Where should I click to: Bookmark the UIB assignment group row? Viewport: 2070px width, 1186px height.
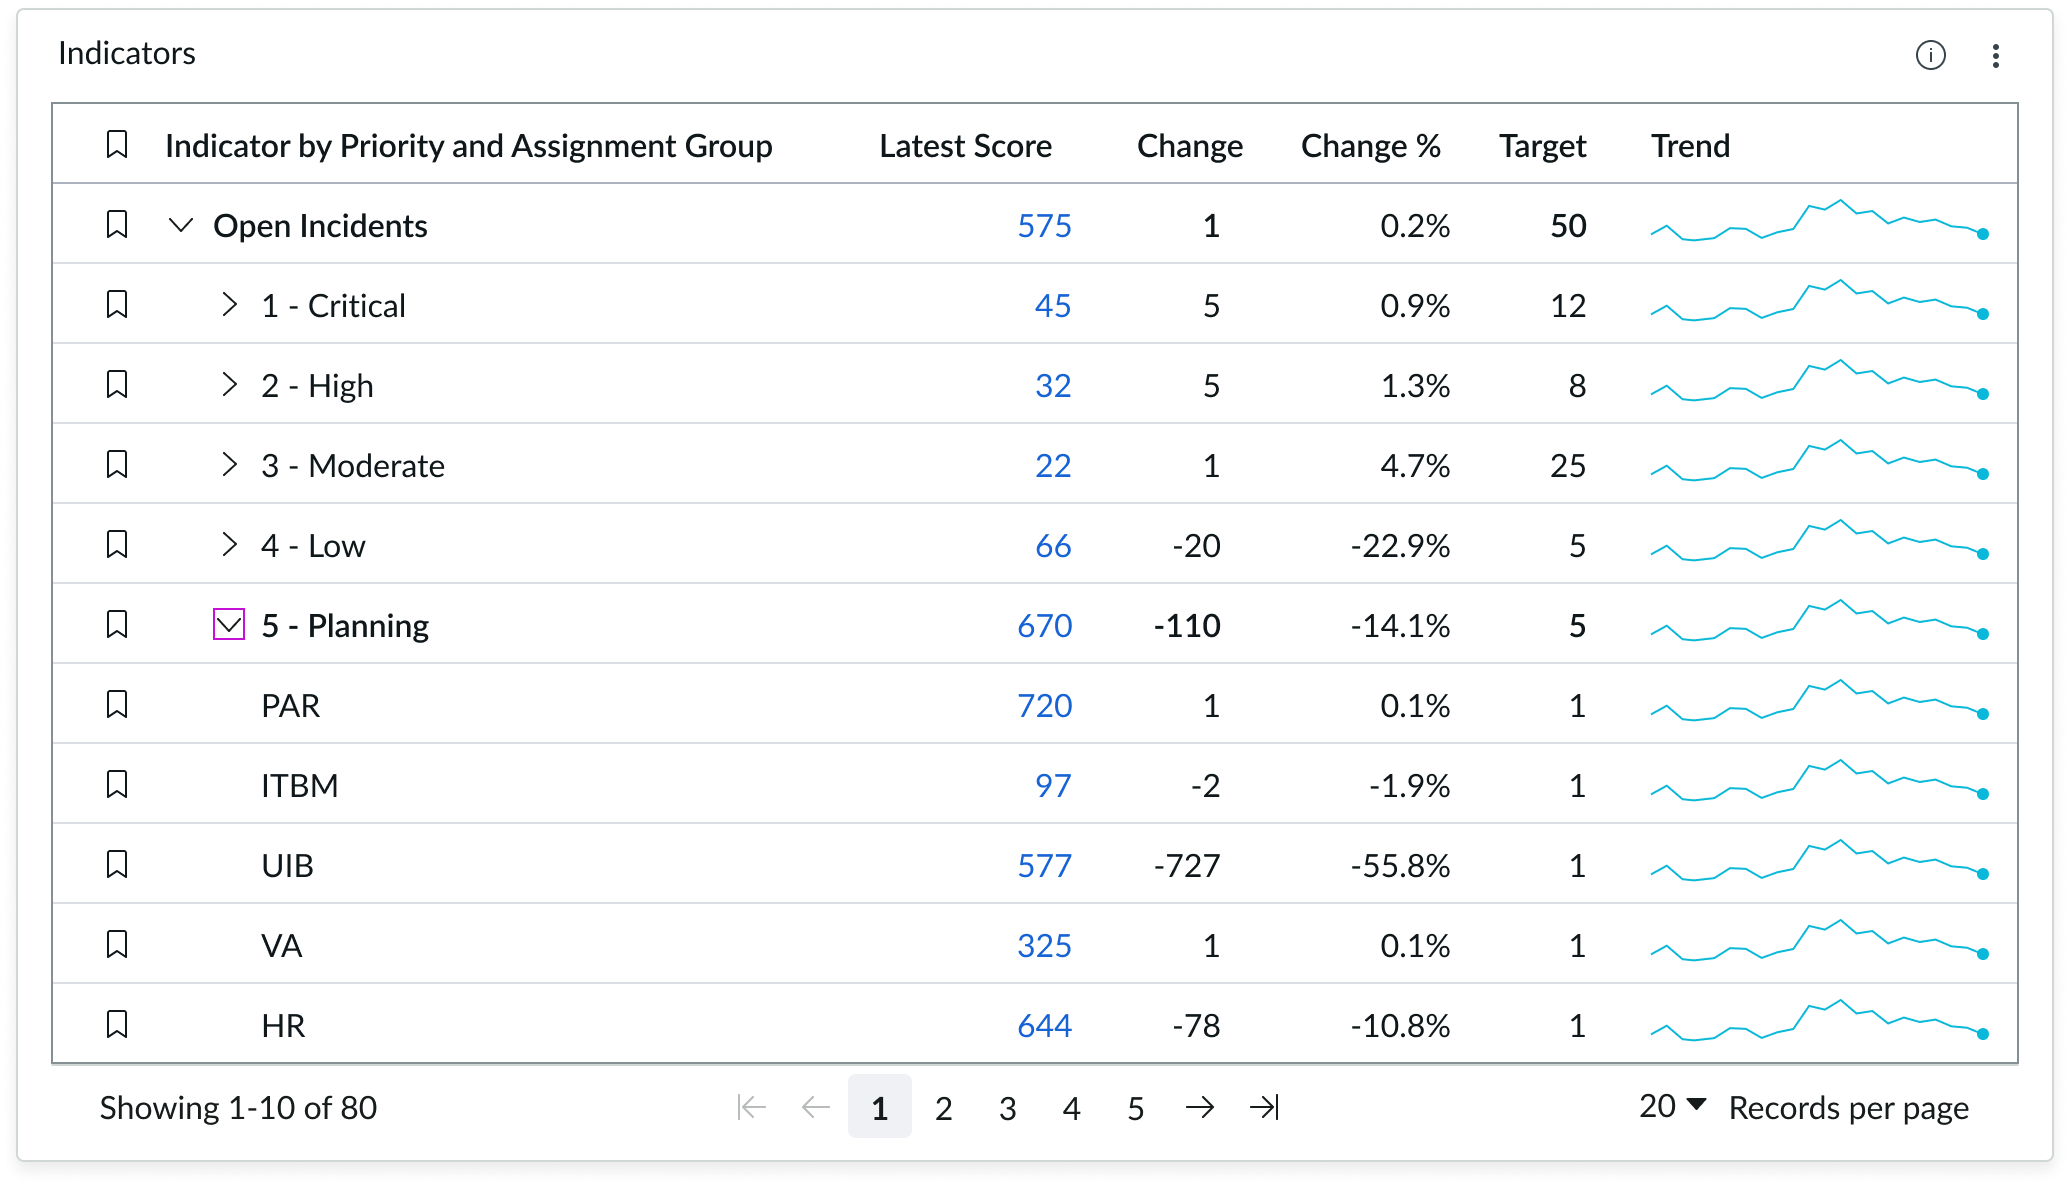click(x=117, y=864)
